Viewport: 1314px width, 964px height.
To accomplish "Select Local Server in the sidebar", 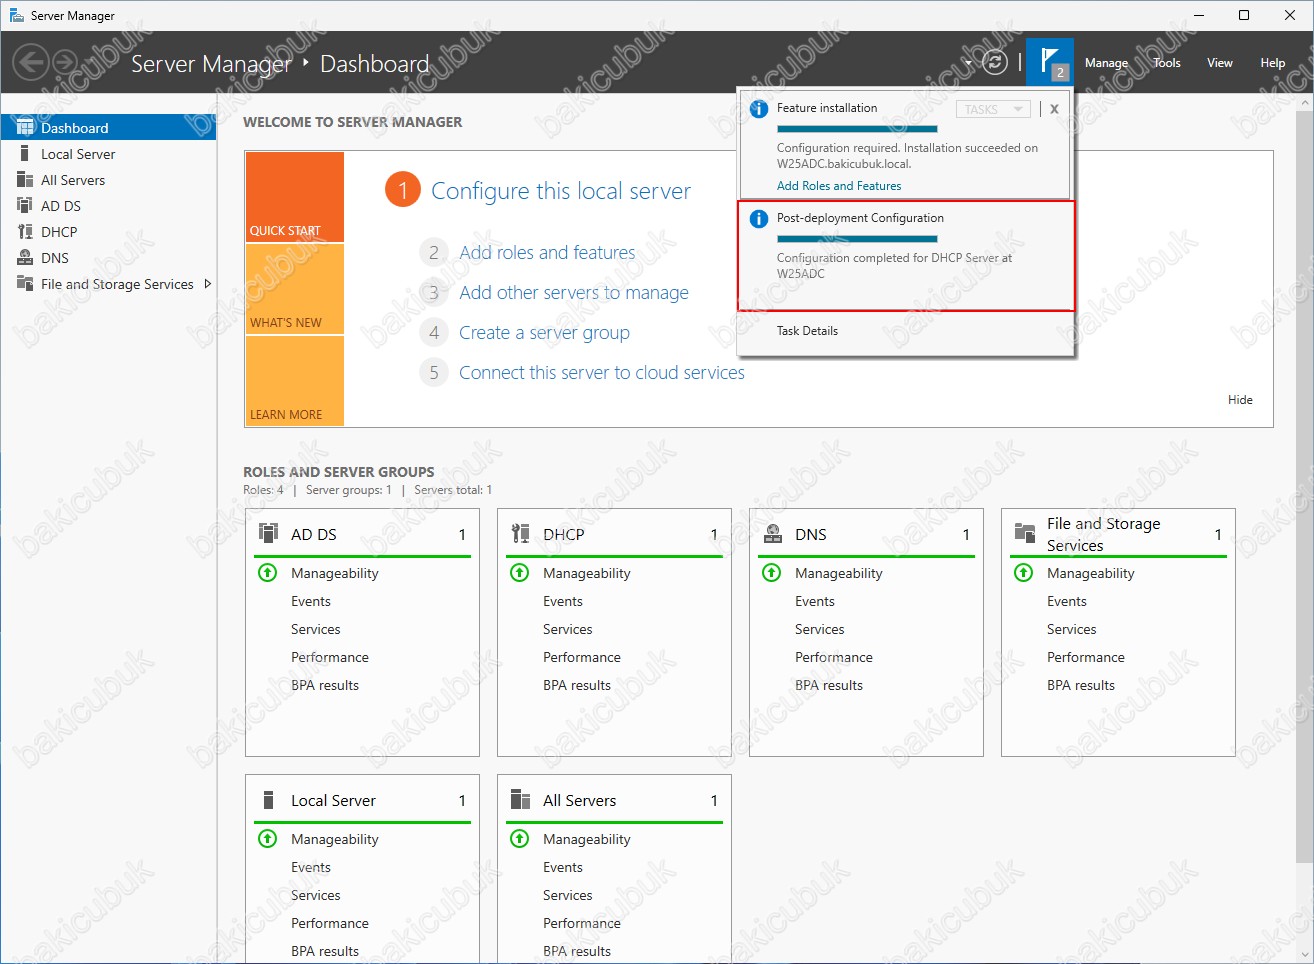I will pos(108,154).
